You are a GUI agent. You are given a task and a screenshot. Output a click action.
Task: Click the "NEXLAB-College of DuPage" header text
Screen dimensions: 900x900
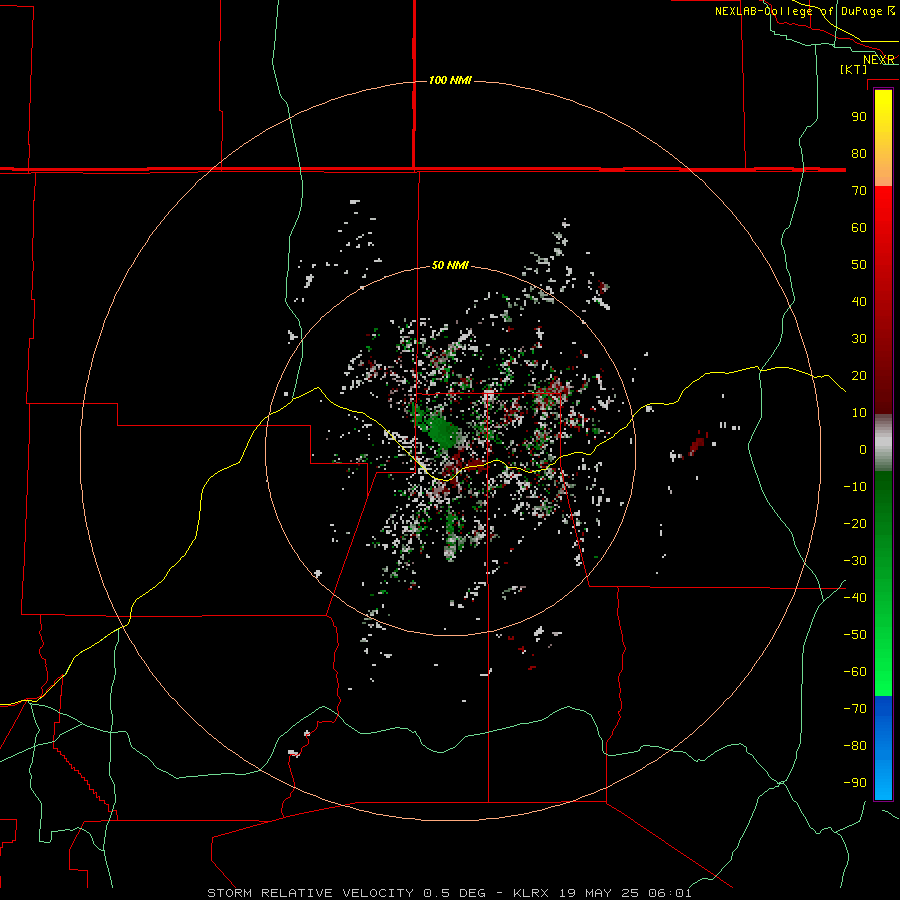798,11
